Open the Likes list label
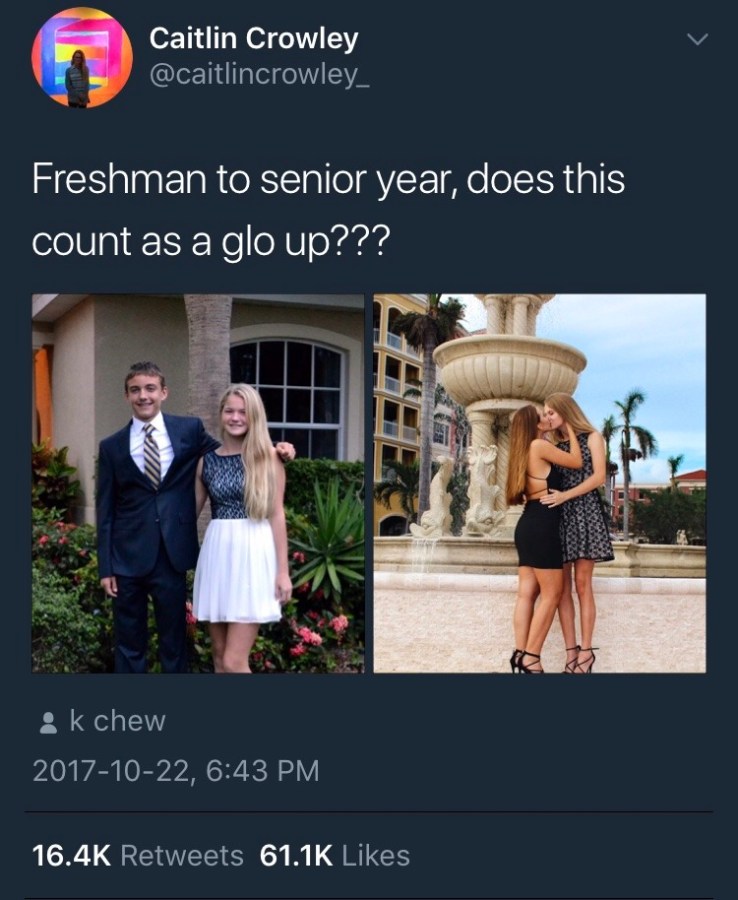The width and height of the screenshot is (738, 900). (x=376, y=855)
